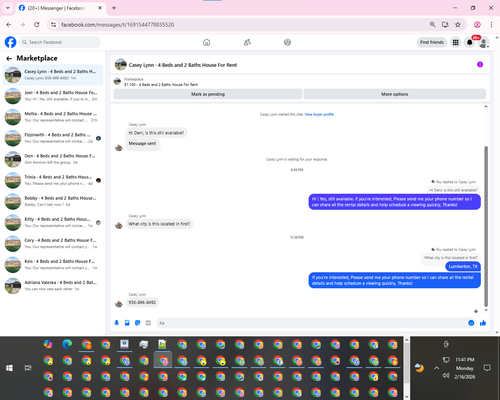Click the facebook.com address bar URL

pos(117,25)
